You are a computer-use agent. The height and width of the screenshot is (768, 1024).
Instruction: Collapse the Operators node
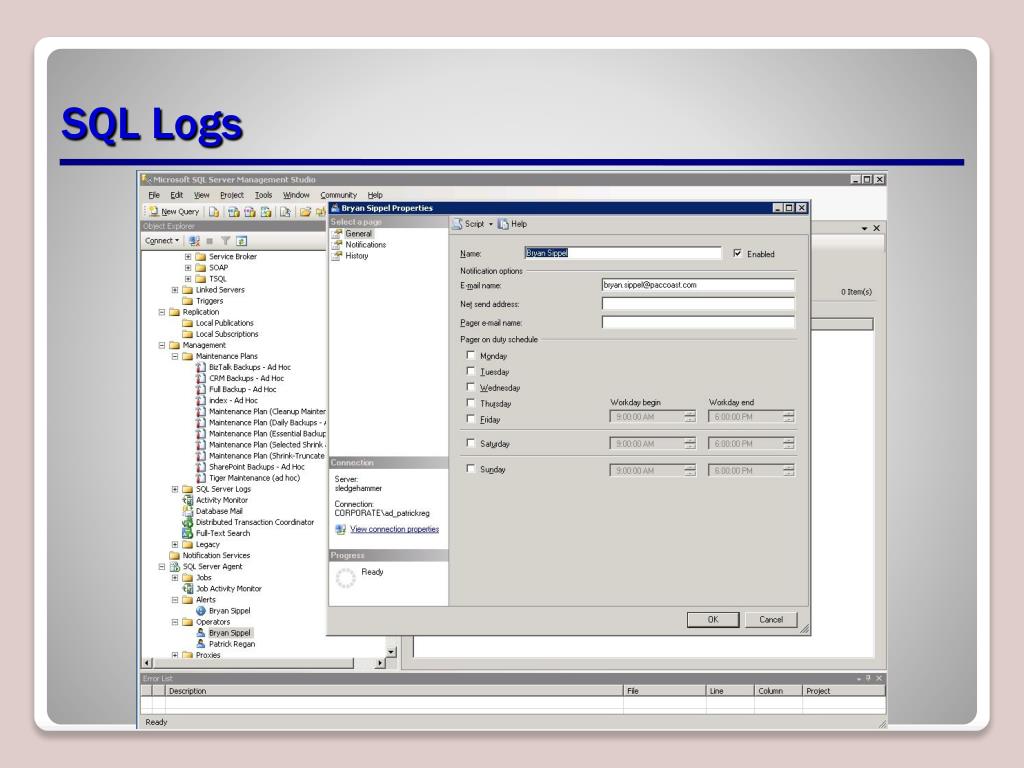tap(175, 622)
